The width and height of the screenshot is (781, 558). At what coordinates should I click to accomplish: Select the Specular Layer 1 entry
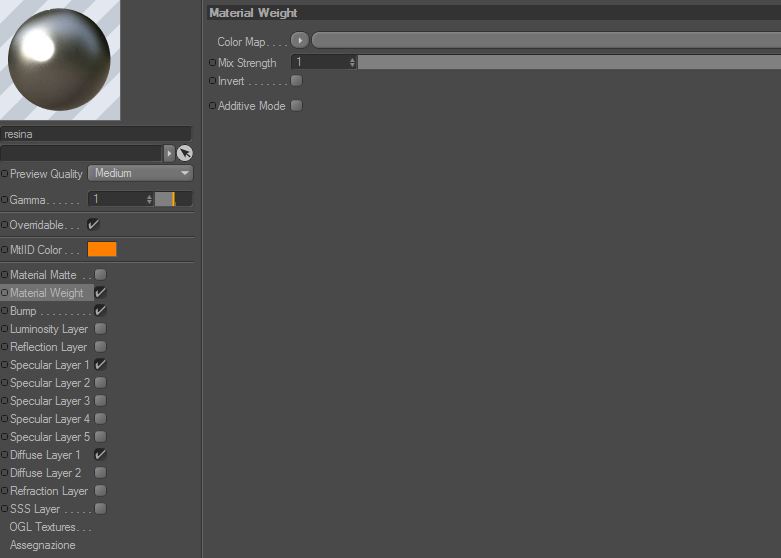49,365
